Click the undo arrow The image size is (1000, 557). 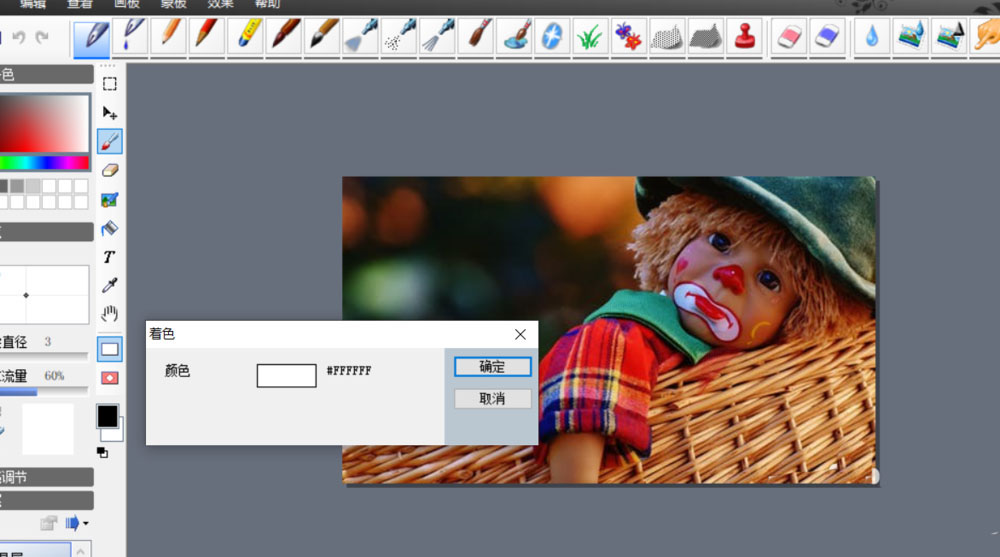[19, 38]
